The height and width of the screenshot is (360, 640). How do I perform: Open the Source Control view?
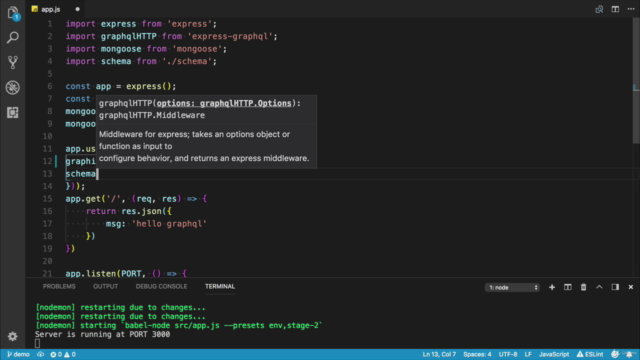(13, 62)
